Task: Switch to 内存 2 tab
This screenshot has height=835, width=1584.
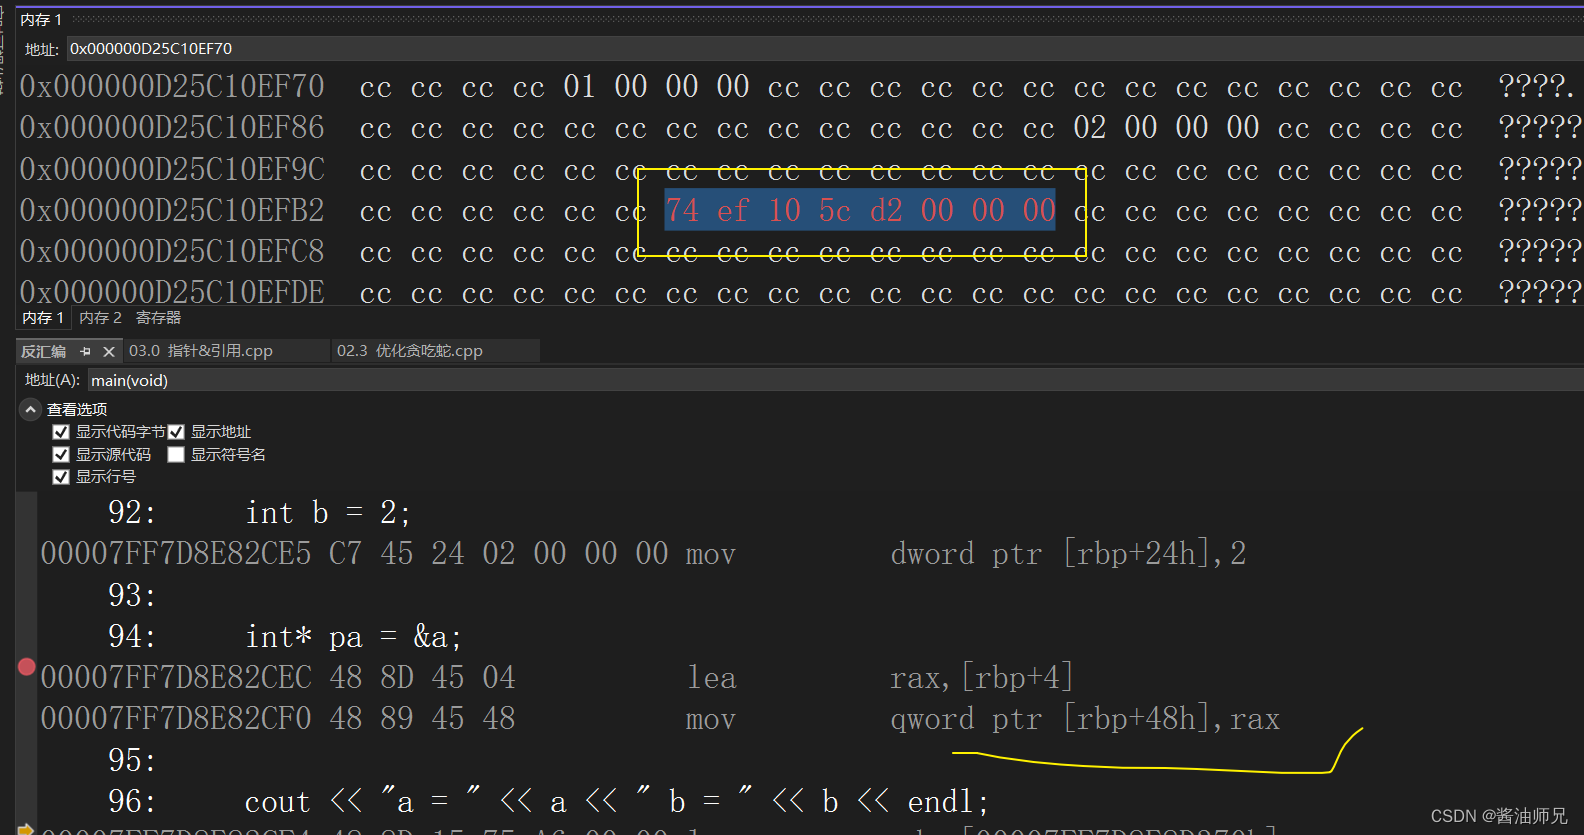Action: [100, 318]
